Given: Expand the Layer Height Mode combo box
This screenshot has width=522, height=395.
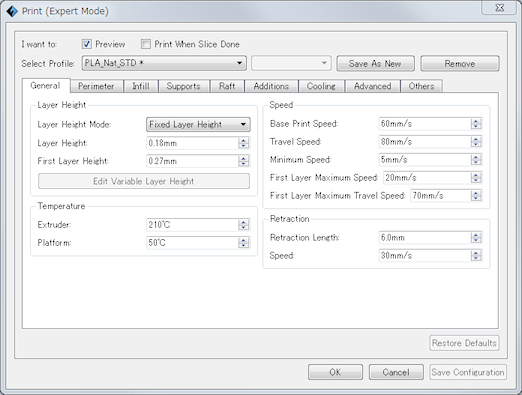Looking at the screenshot, I should click(x=198, y=124).
